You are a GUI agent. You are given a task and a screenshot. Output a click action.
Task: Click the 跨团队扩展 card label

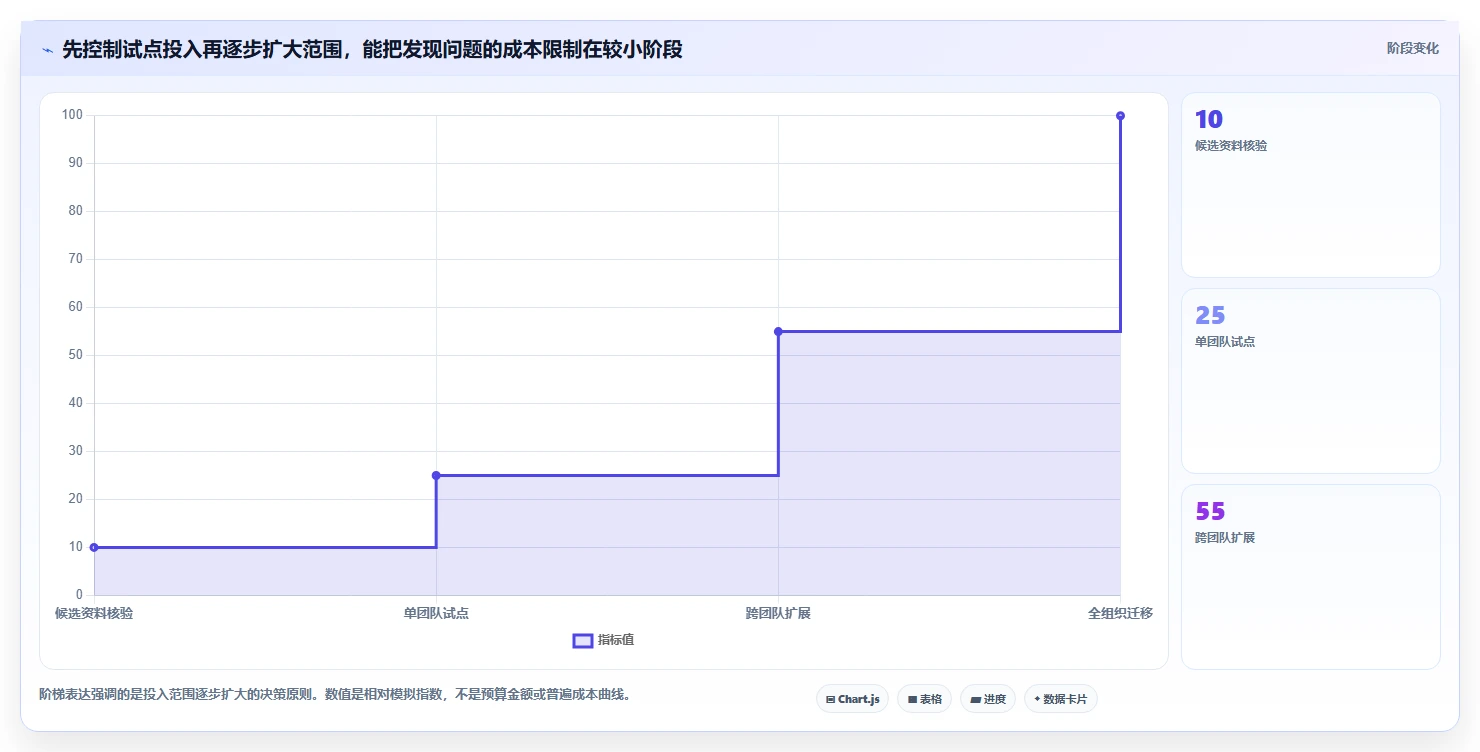tap(1225, 538)
